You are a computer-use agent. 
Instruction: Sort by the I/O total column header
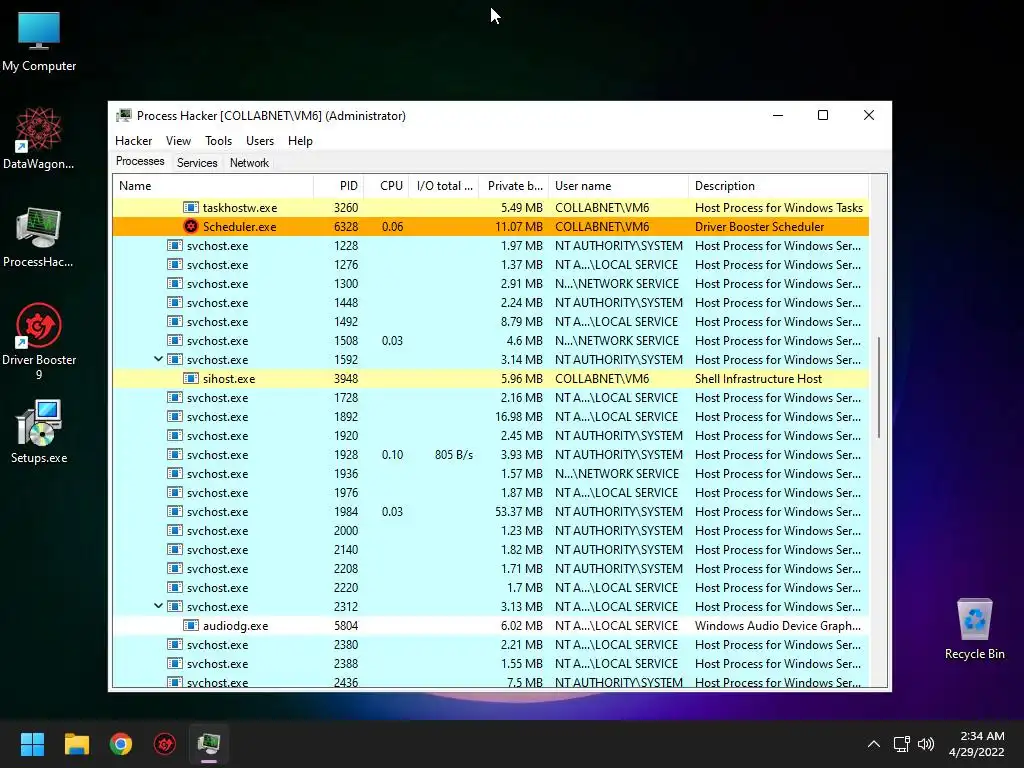coord(443,185)
